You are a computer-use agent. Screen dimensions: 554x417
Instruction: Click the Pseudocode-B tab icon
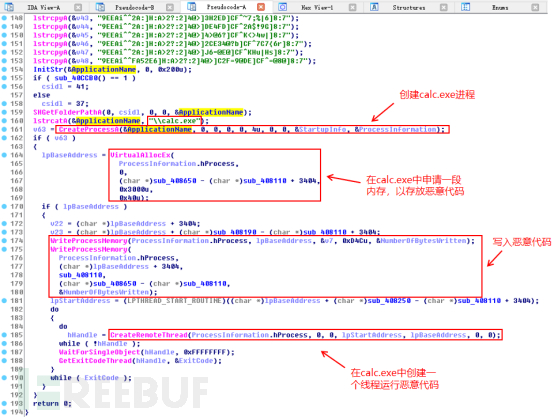[100, 7]
